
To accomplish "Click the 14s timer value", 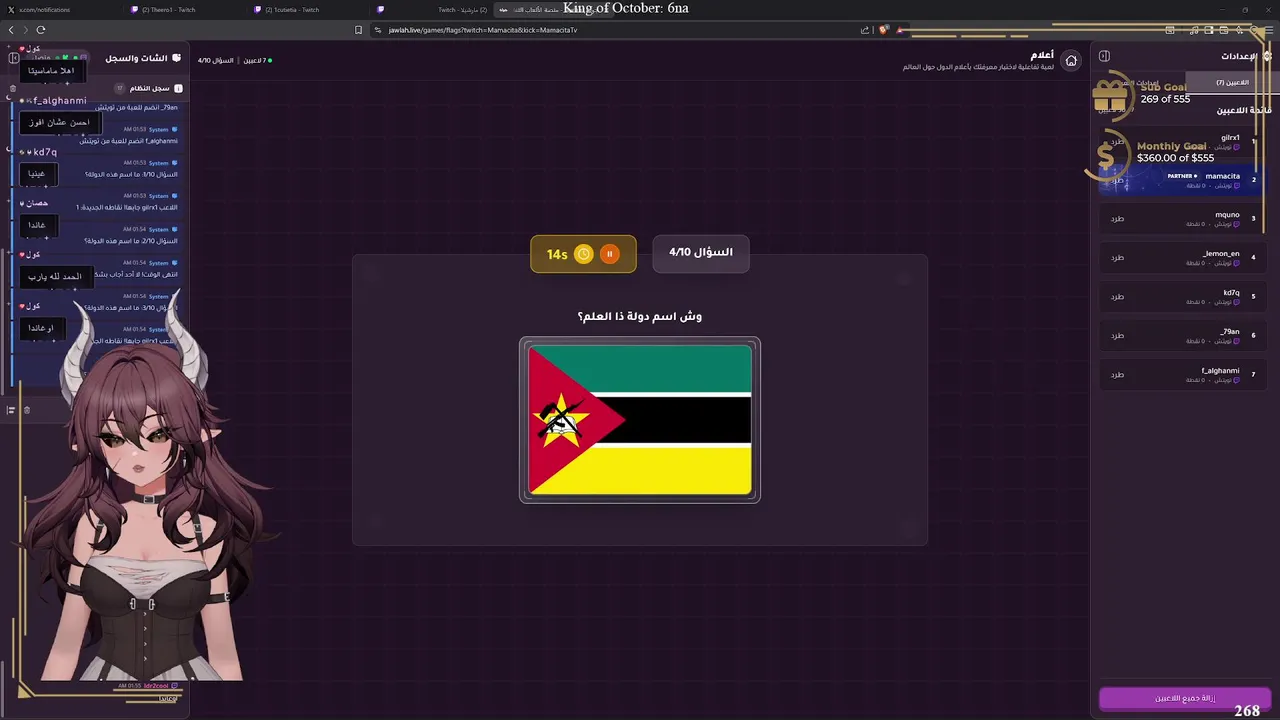I will (x=557, y=255).
